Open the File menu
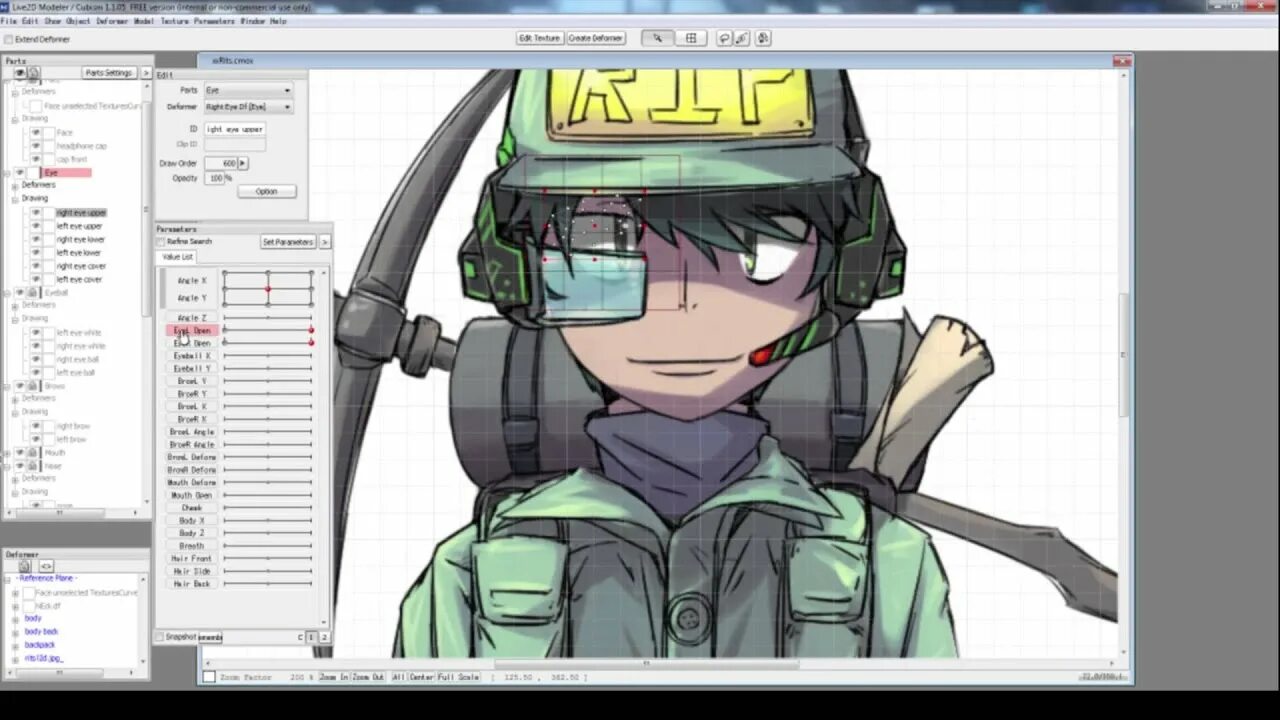 (x=9, y=21)
